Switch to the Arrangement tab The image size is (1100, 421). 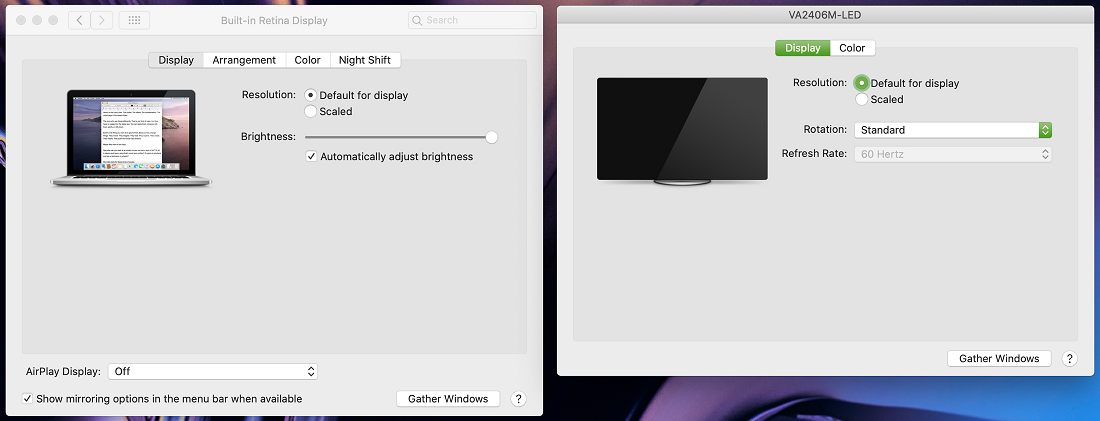244,60
